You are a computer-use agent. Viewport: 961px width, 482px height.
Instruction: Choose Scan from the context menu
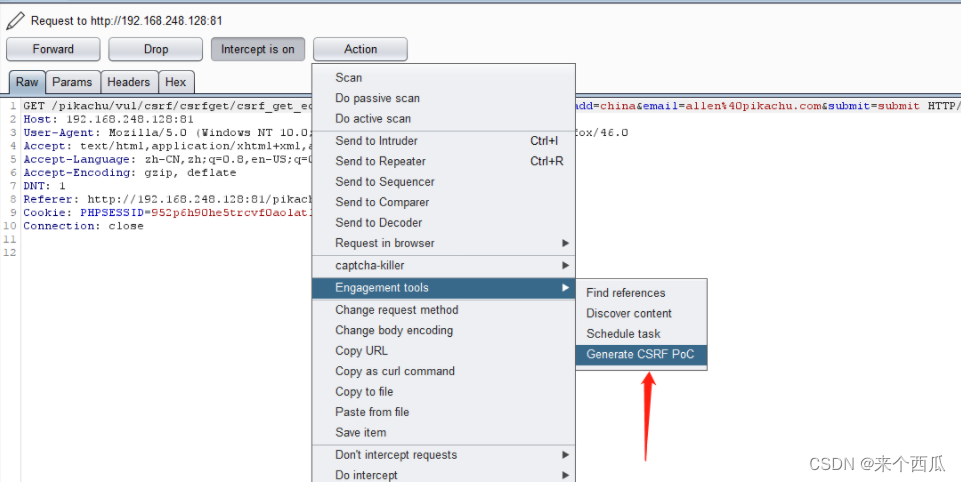444,78
